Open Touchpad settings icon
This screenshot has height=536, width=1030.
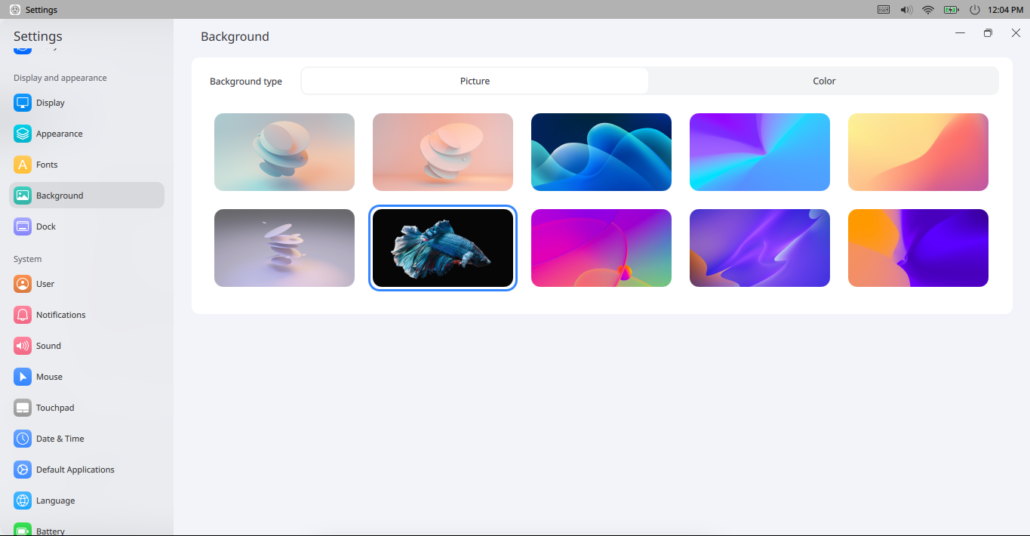click(x=22, y=407)
